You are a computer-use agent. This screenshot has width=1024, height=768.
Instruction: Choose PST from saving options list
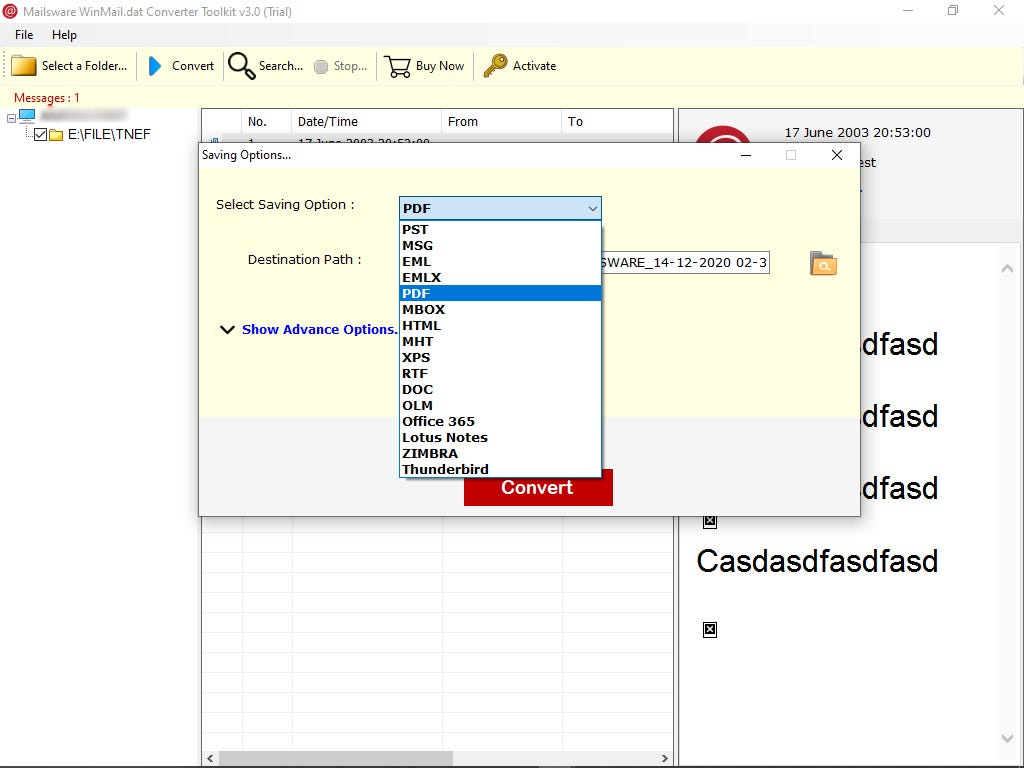500,229
